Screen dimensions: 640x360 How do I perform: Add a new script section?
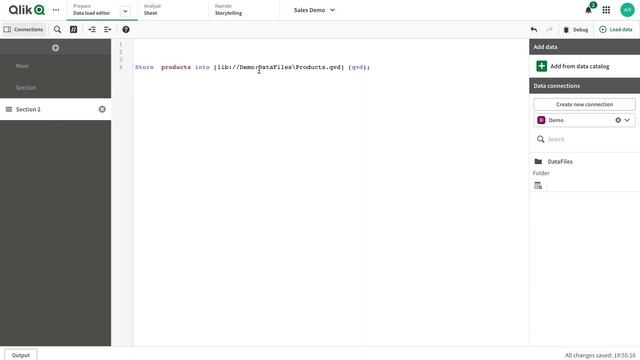(x=56, y=48)
